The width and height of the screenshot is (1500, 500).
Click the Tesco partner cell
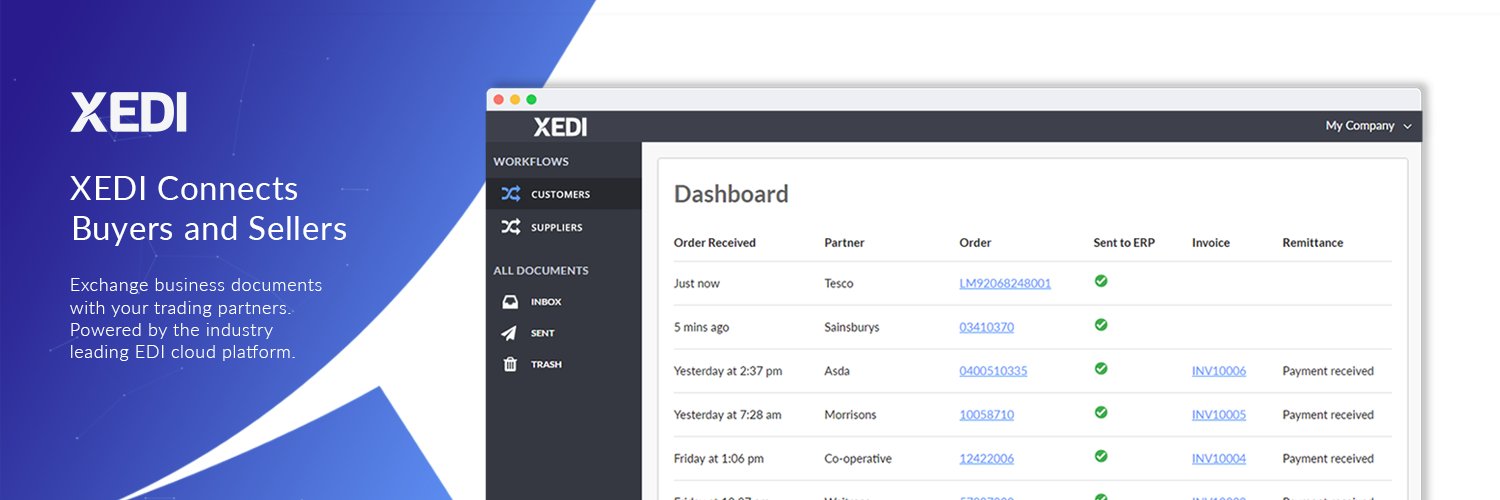click(x=839, y=283)
